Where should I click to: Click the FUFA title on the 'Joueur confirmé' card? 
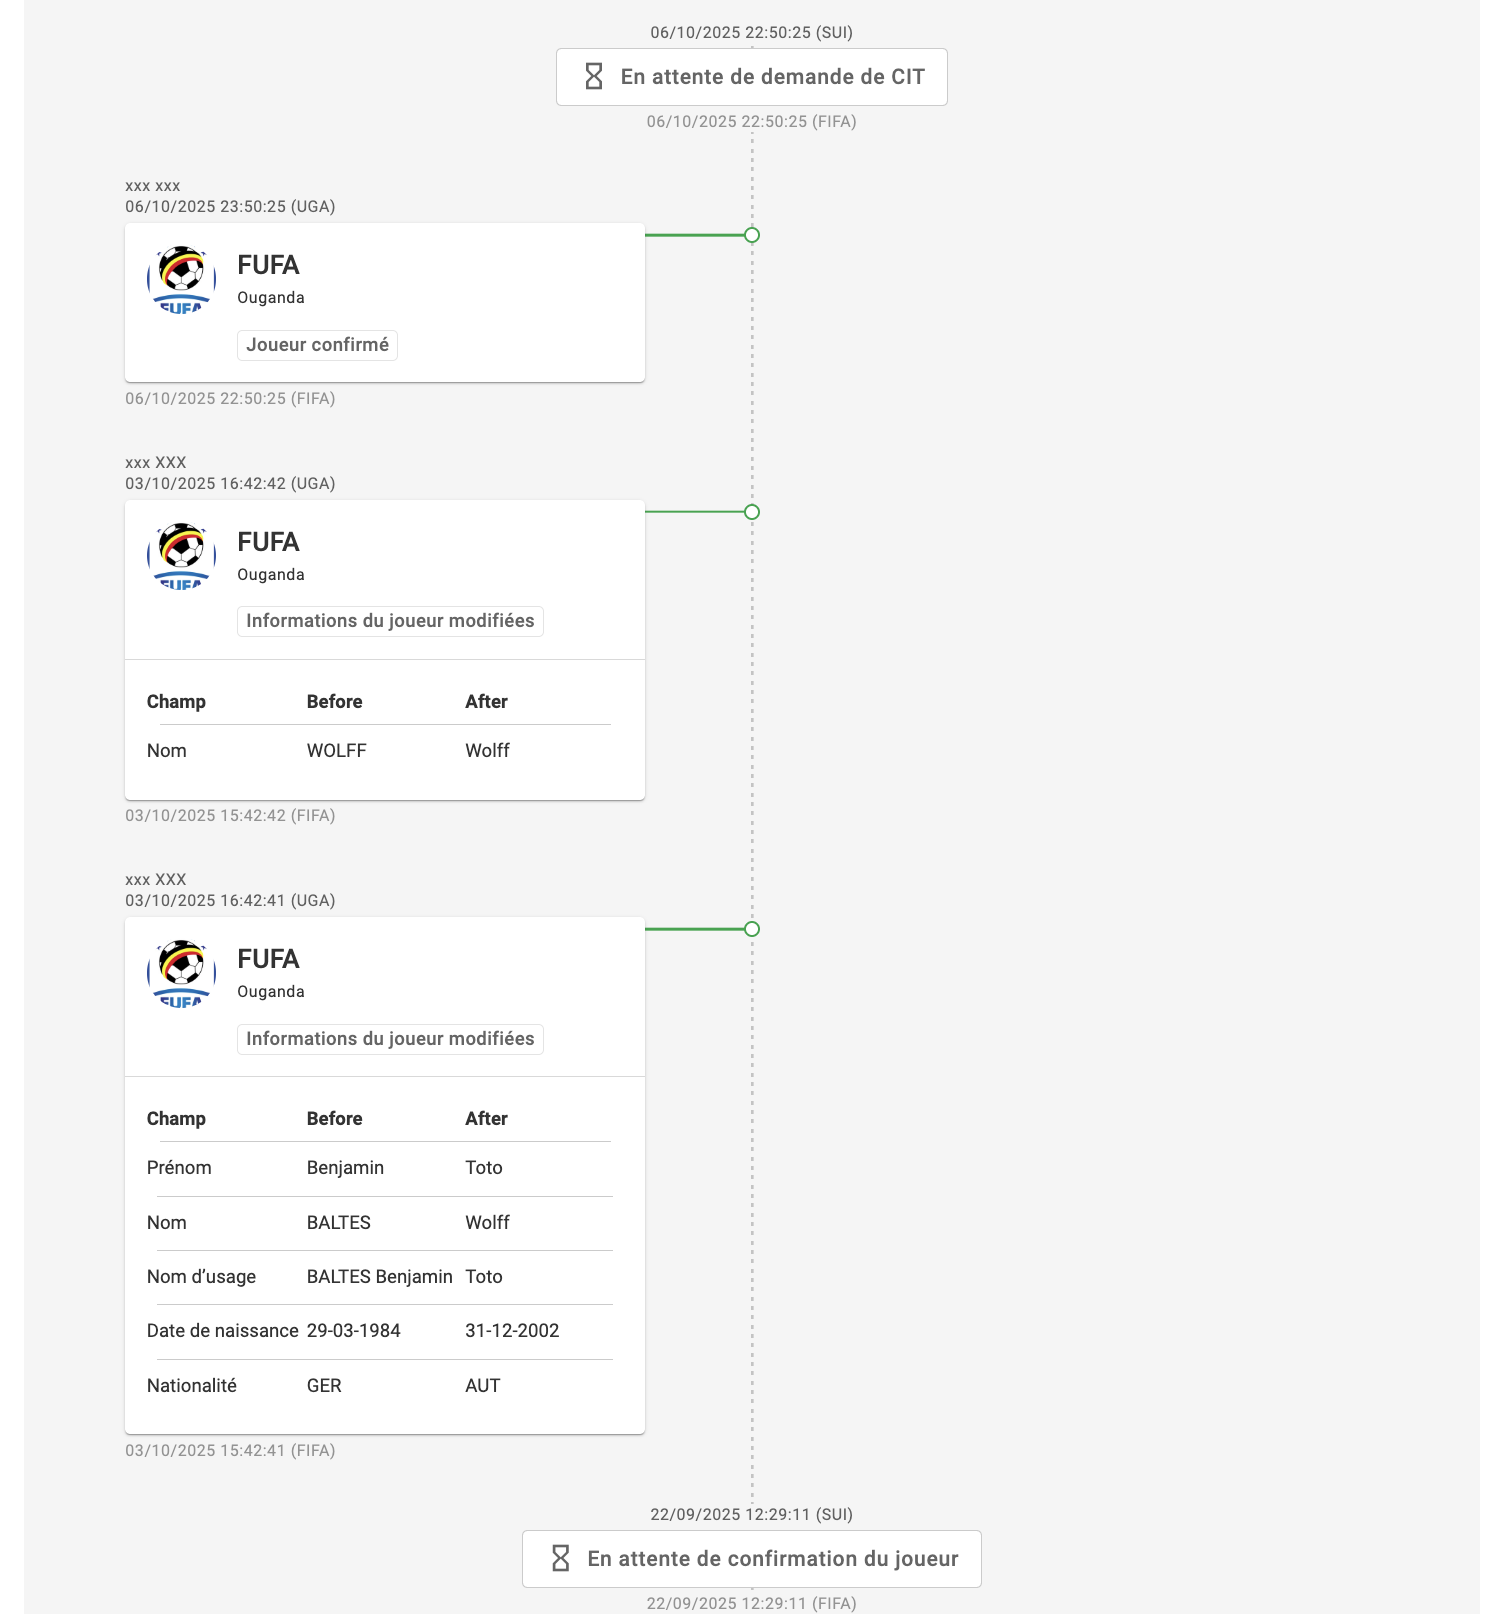(x=268, y=265)
